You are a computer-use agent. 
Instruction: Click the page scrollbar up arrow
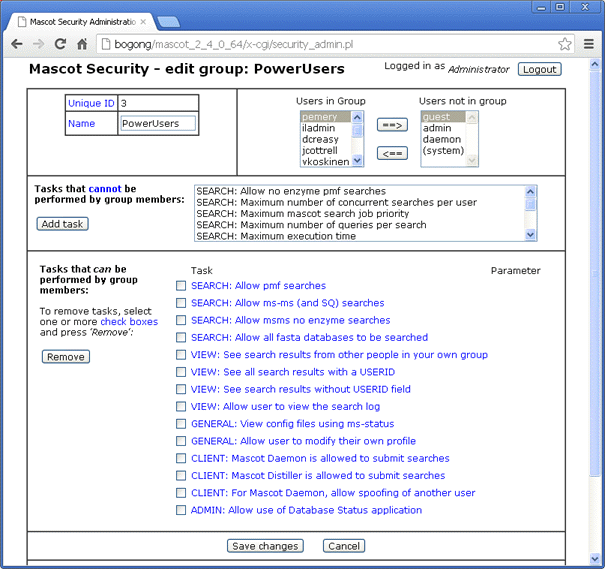595,64
